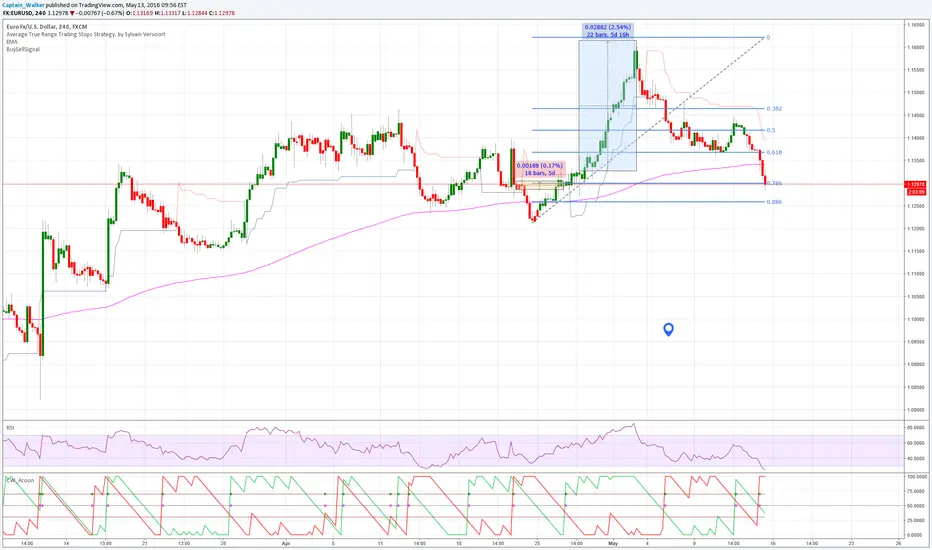Click the Apr date label on time axis
Viewport: 932px width, 550px height.
point(285,543)
